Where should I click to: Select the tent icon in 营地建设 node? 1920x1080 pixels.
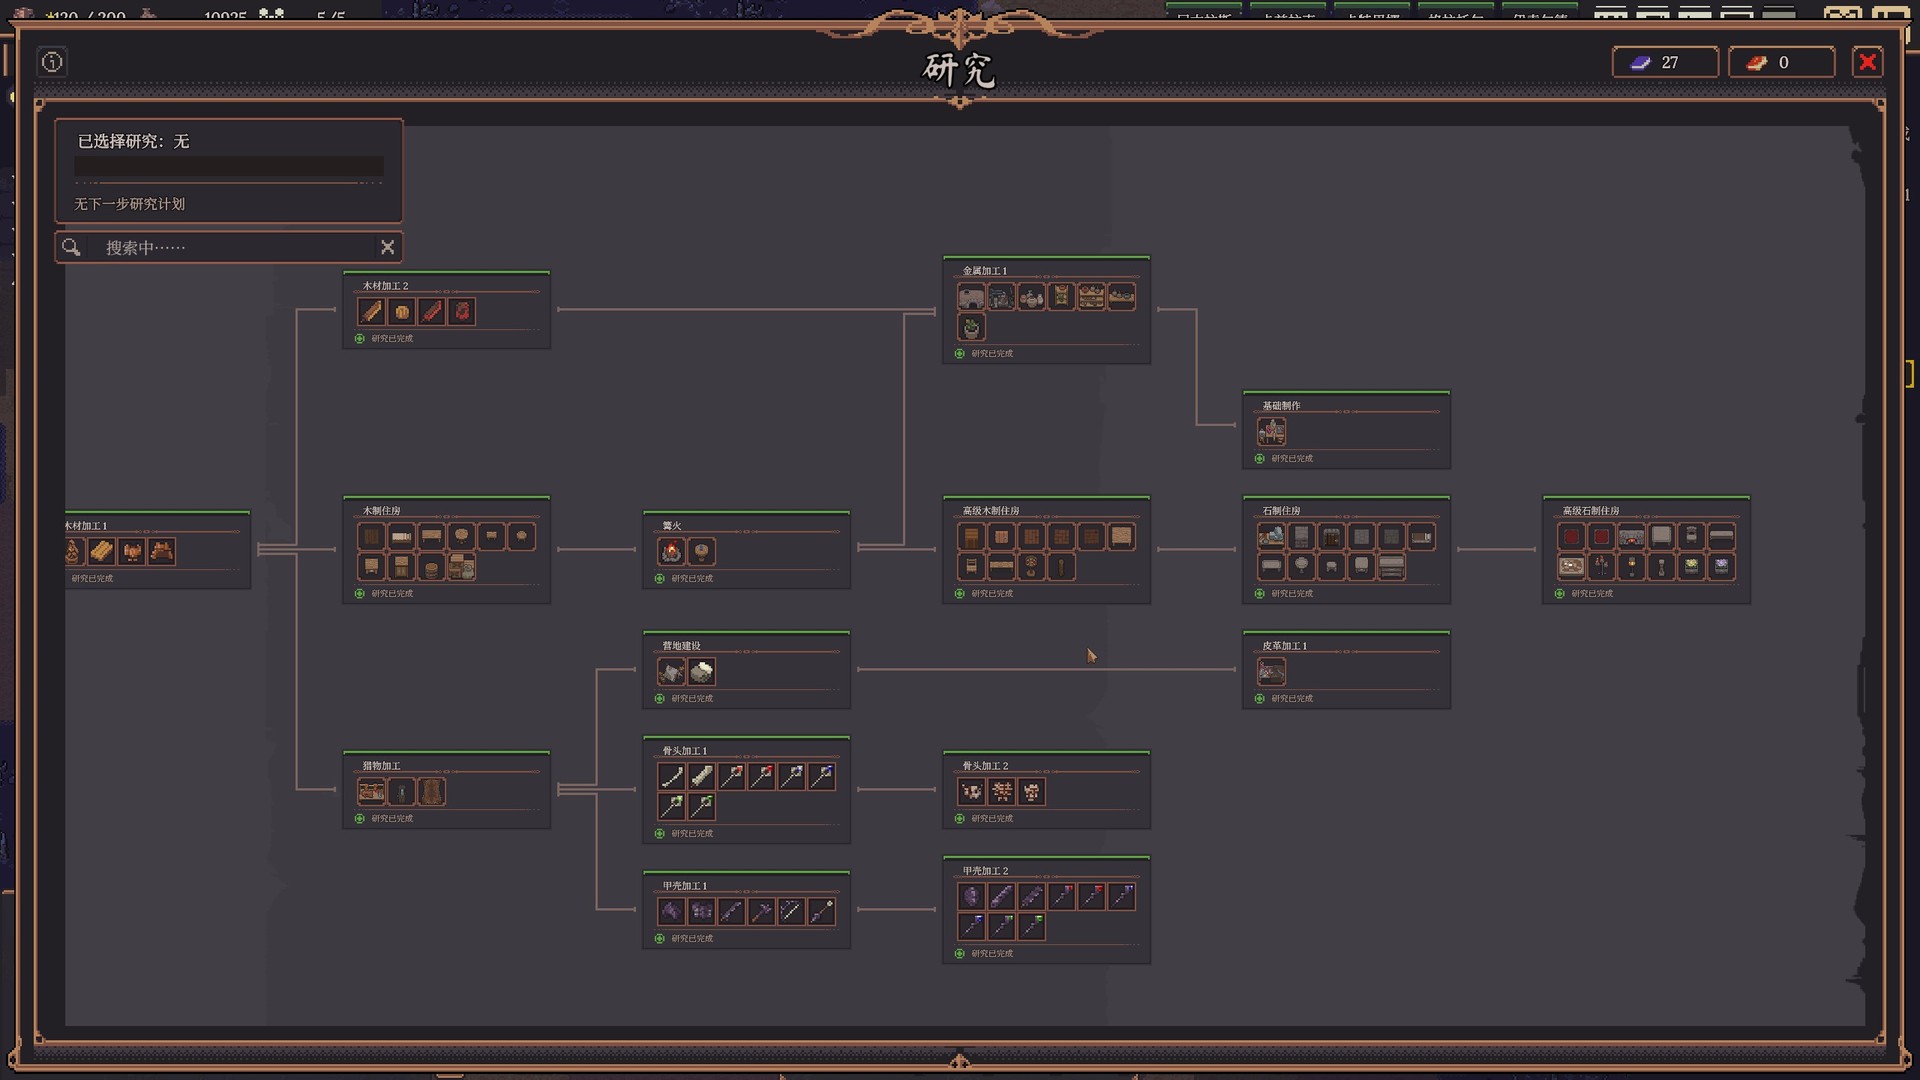(x=671, y=671)
